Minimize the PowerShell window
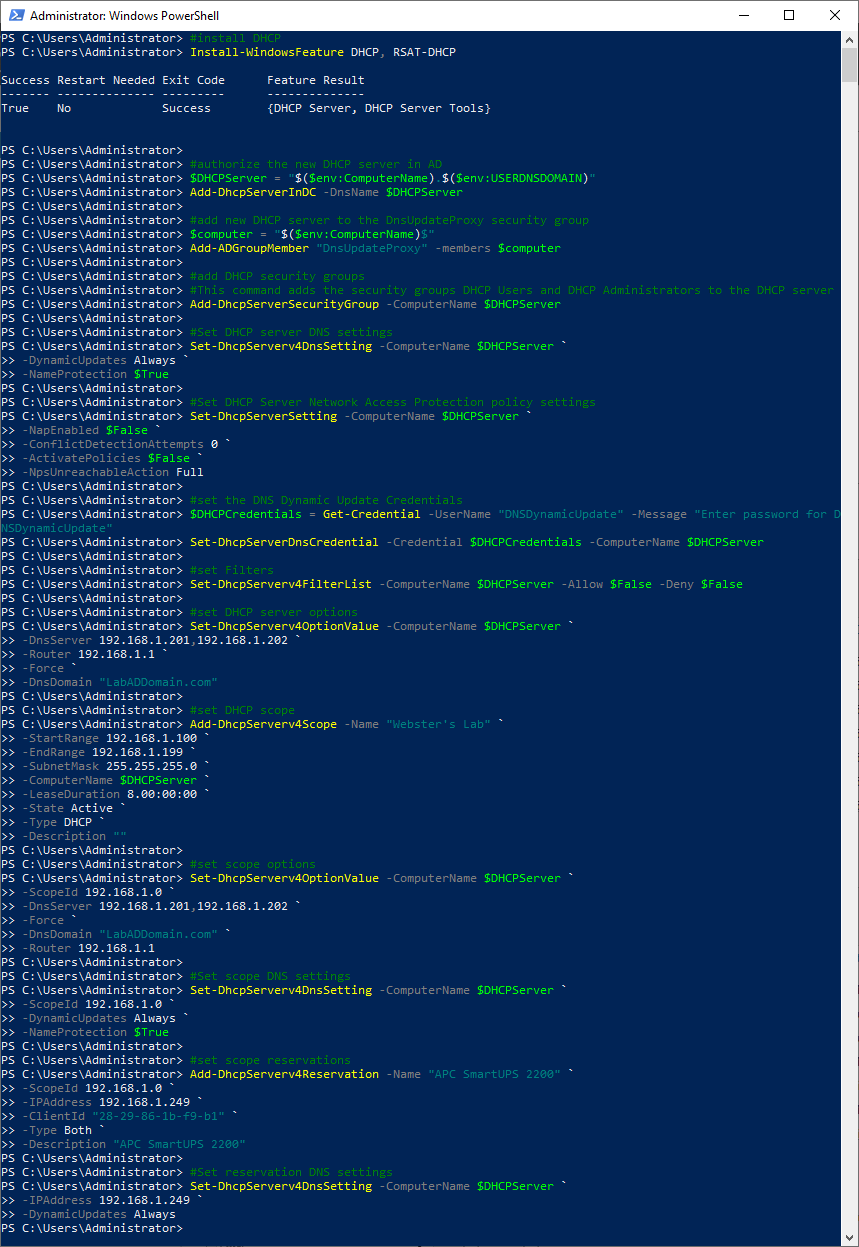Image resolution: width=859 pixels, height=1247 pixels. click(x=744, y=16)
